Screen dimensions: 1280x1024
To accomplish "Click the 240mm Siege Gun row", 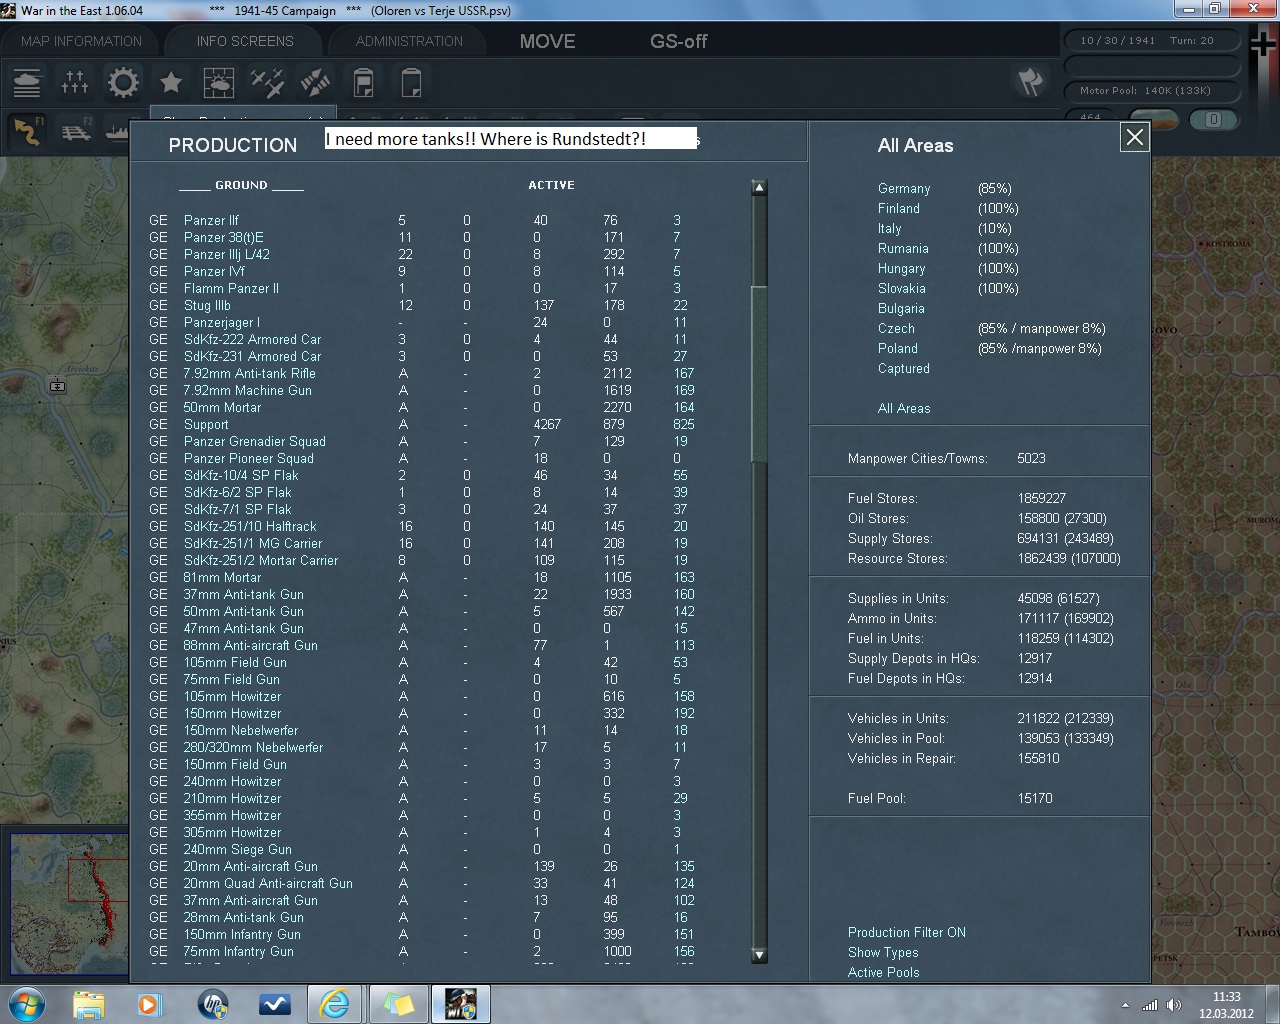I will click(416, 849).
